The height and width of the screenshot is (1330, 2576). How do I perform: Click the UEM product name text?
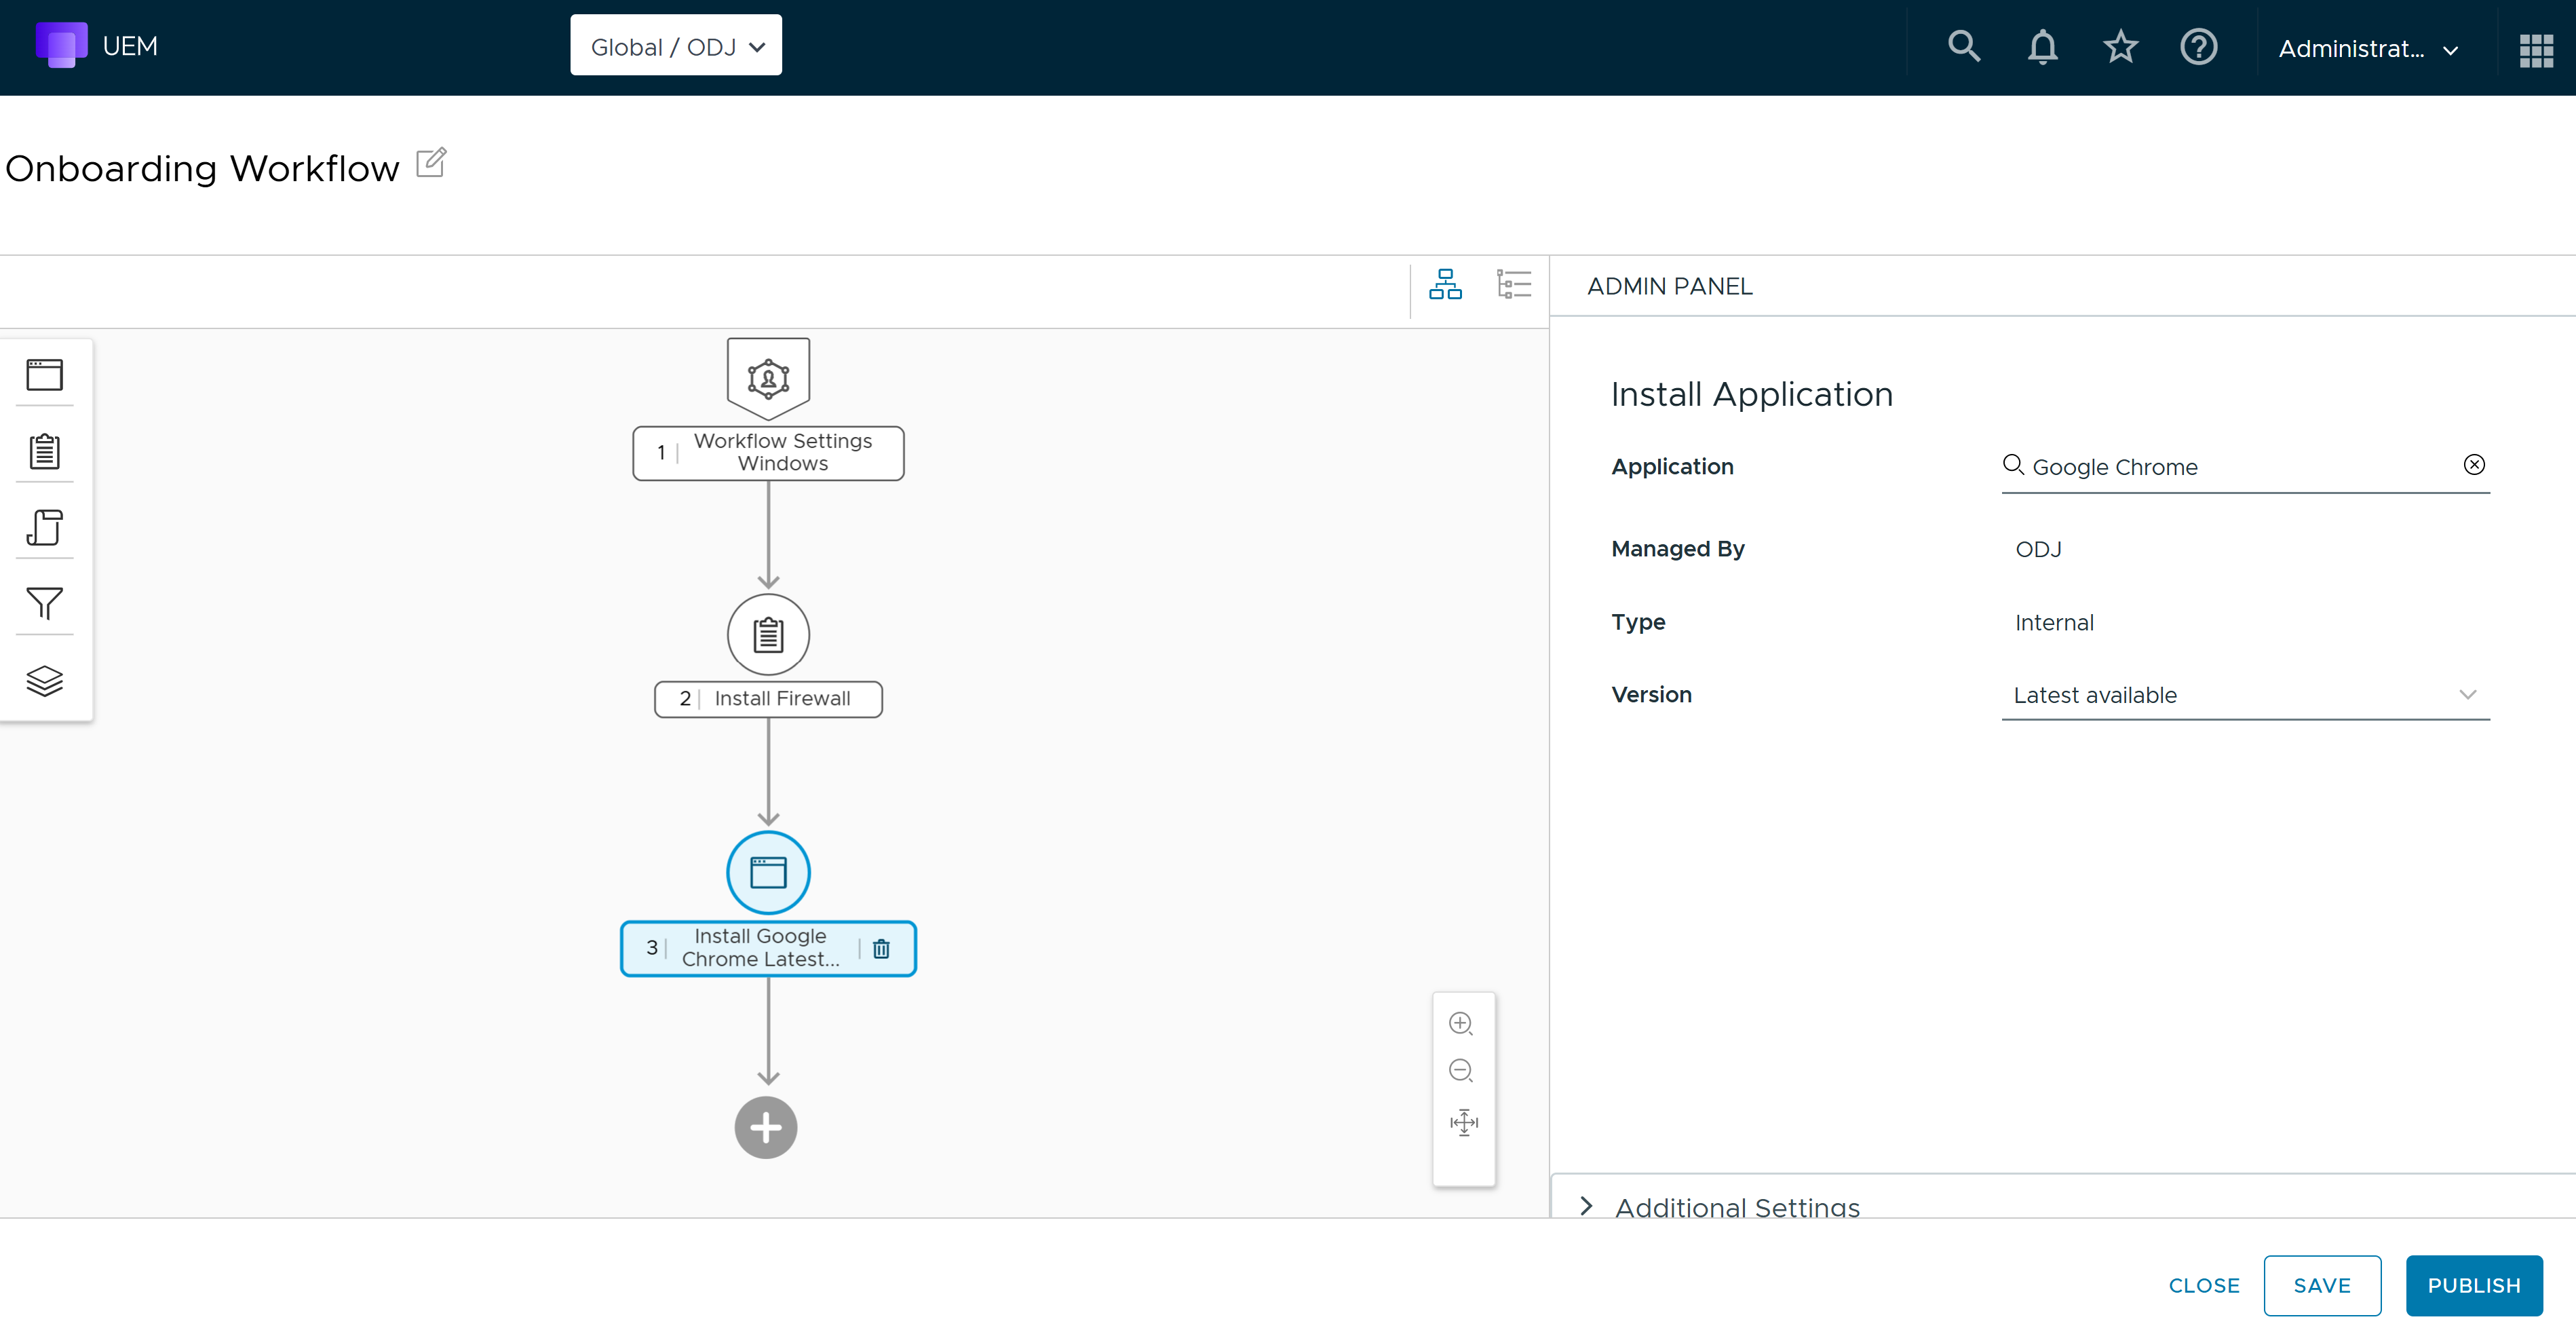pos(130,46)
